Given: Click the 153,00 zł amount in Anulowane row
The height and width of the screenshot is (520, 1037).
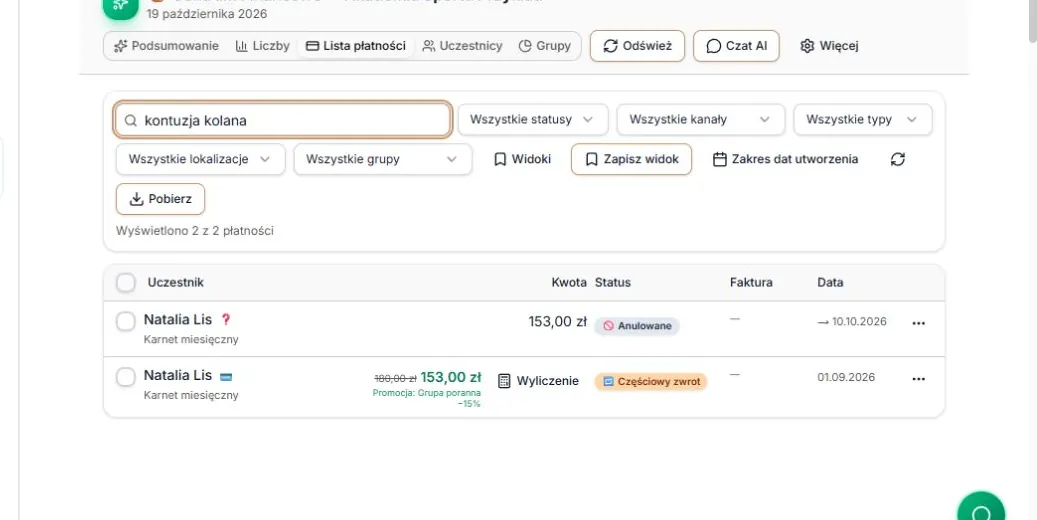Looking at the screenshot, I should pyautogui.click(x=558, y=322).
